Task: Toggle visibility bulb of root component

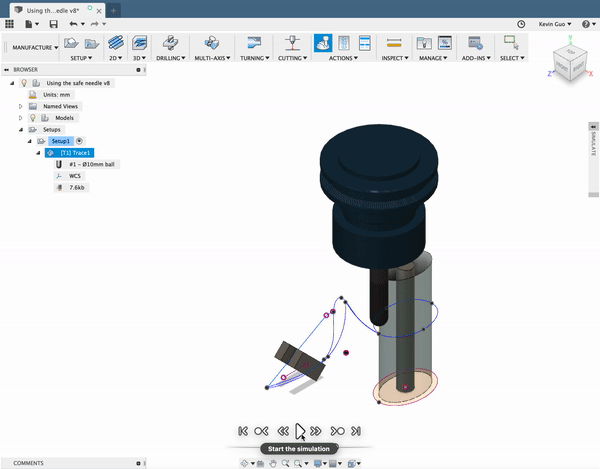Action: [x=24, y=83]
